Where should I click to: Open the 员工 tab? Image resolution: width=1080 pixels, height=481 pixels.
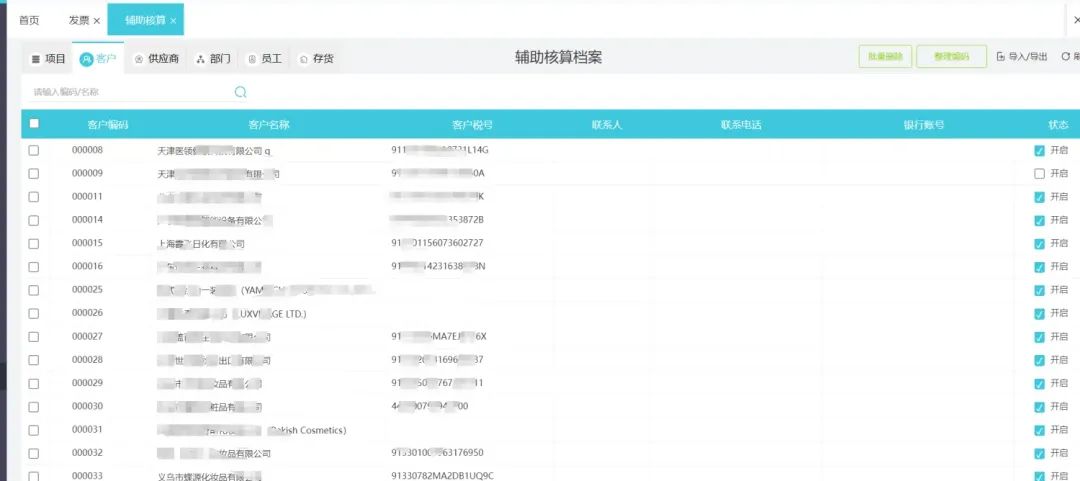pos(264,59)
